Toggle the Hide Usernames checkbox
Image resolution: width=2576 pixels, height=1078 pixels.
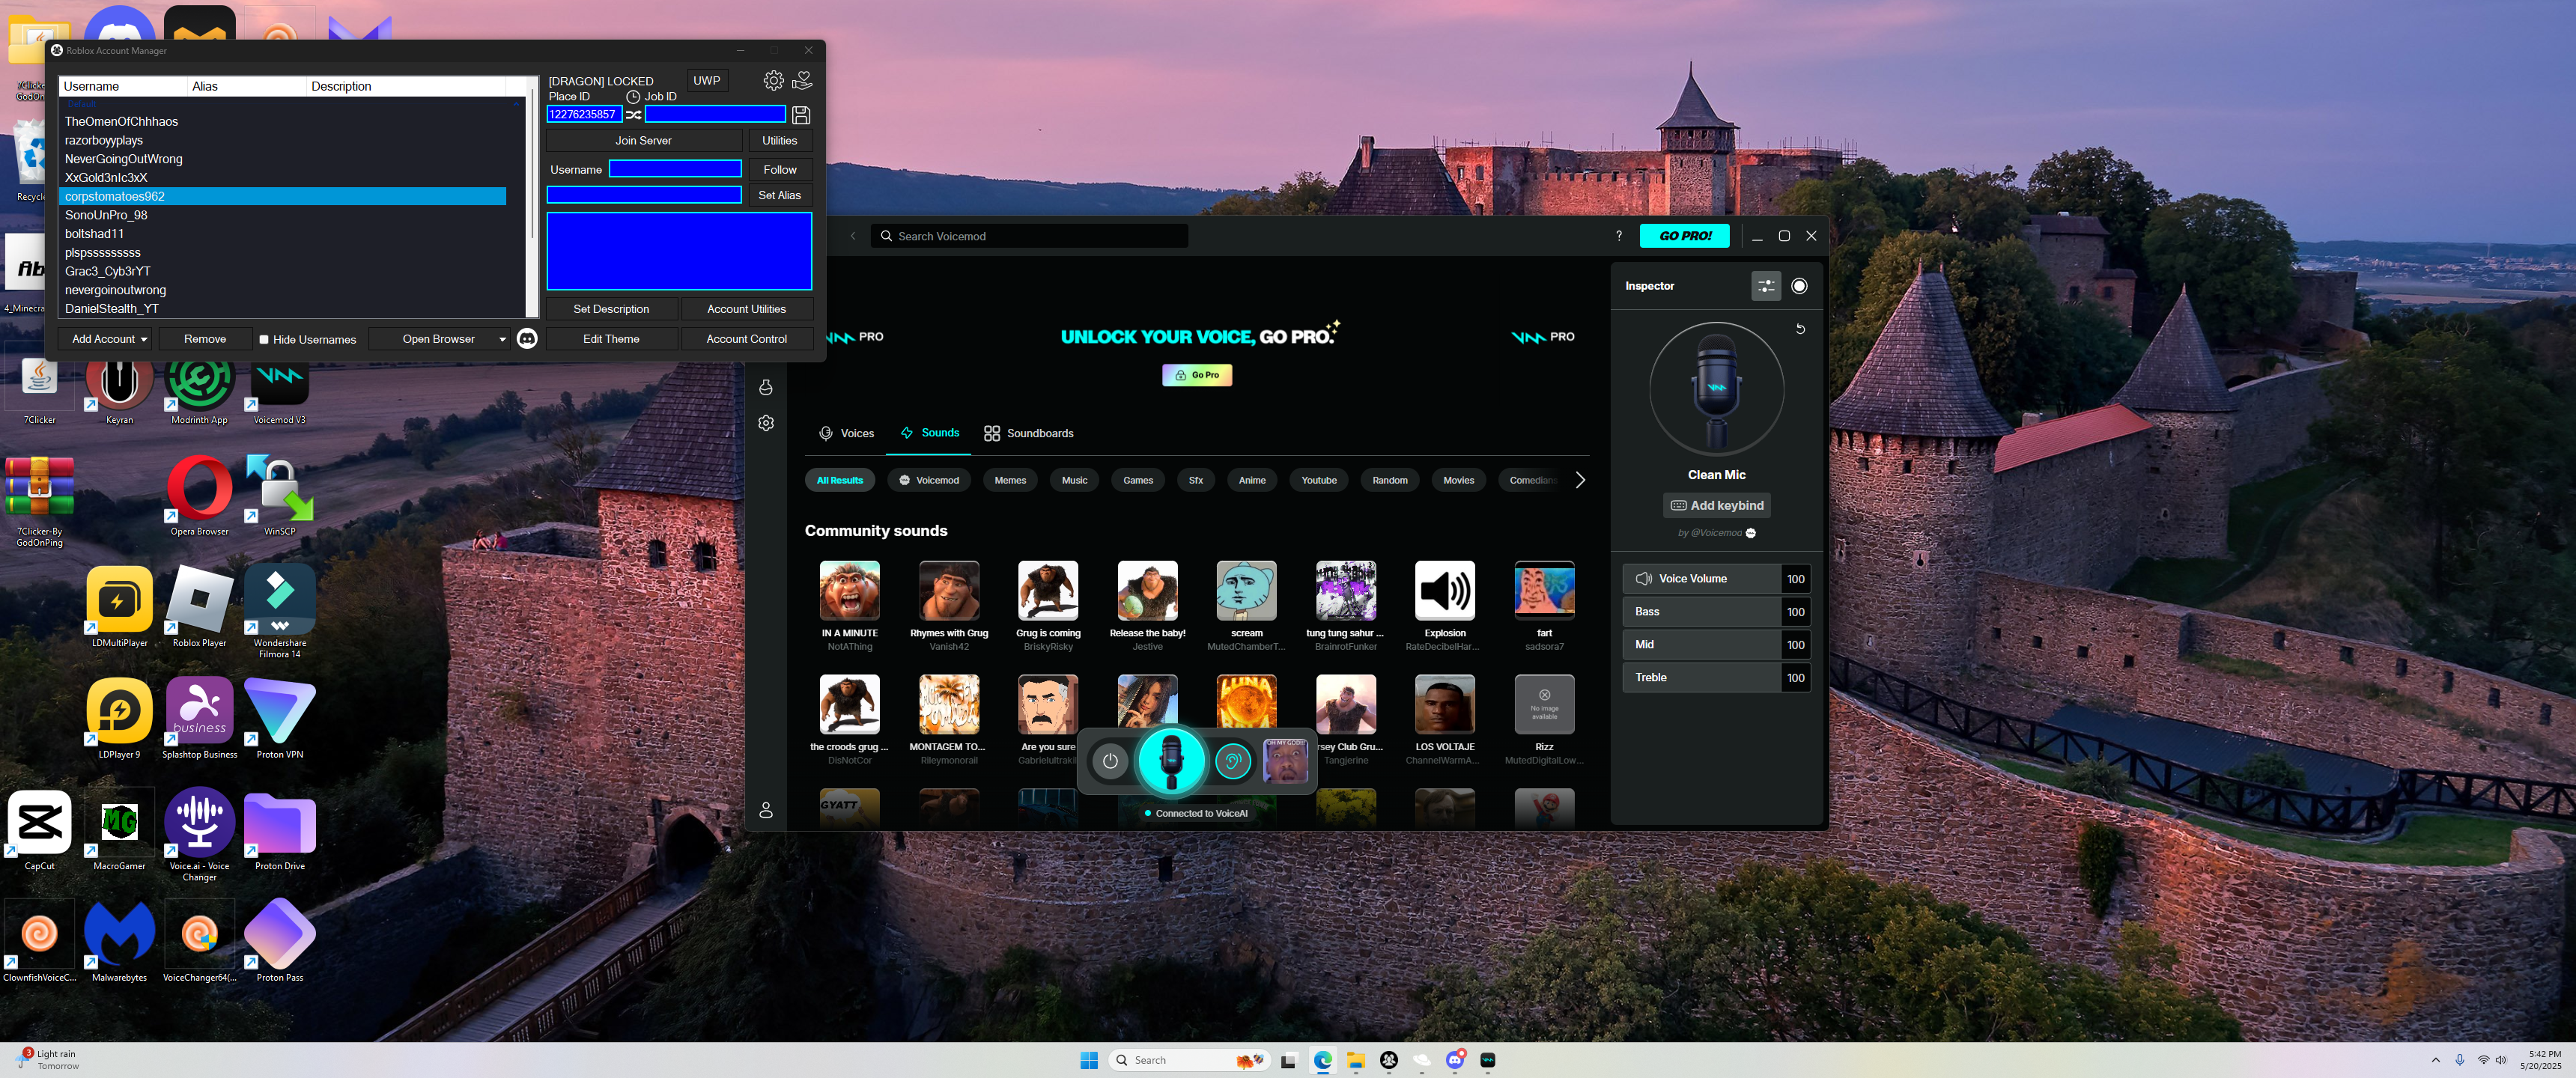(264, 340)
